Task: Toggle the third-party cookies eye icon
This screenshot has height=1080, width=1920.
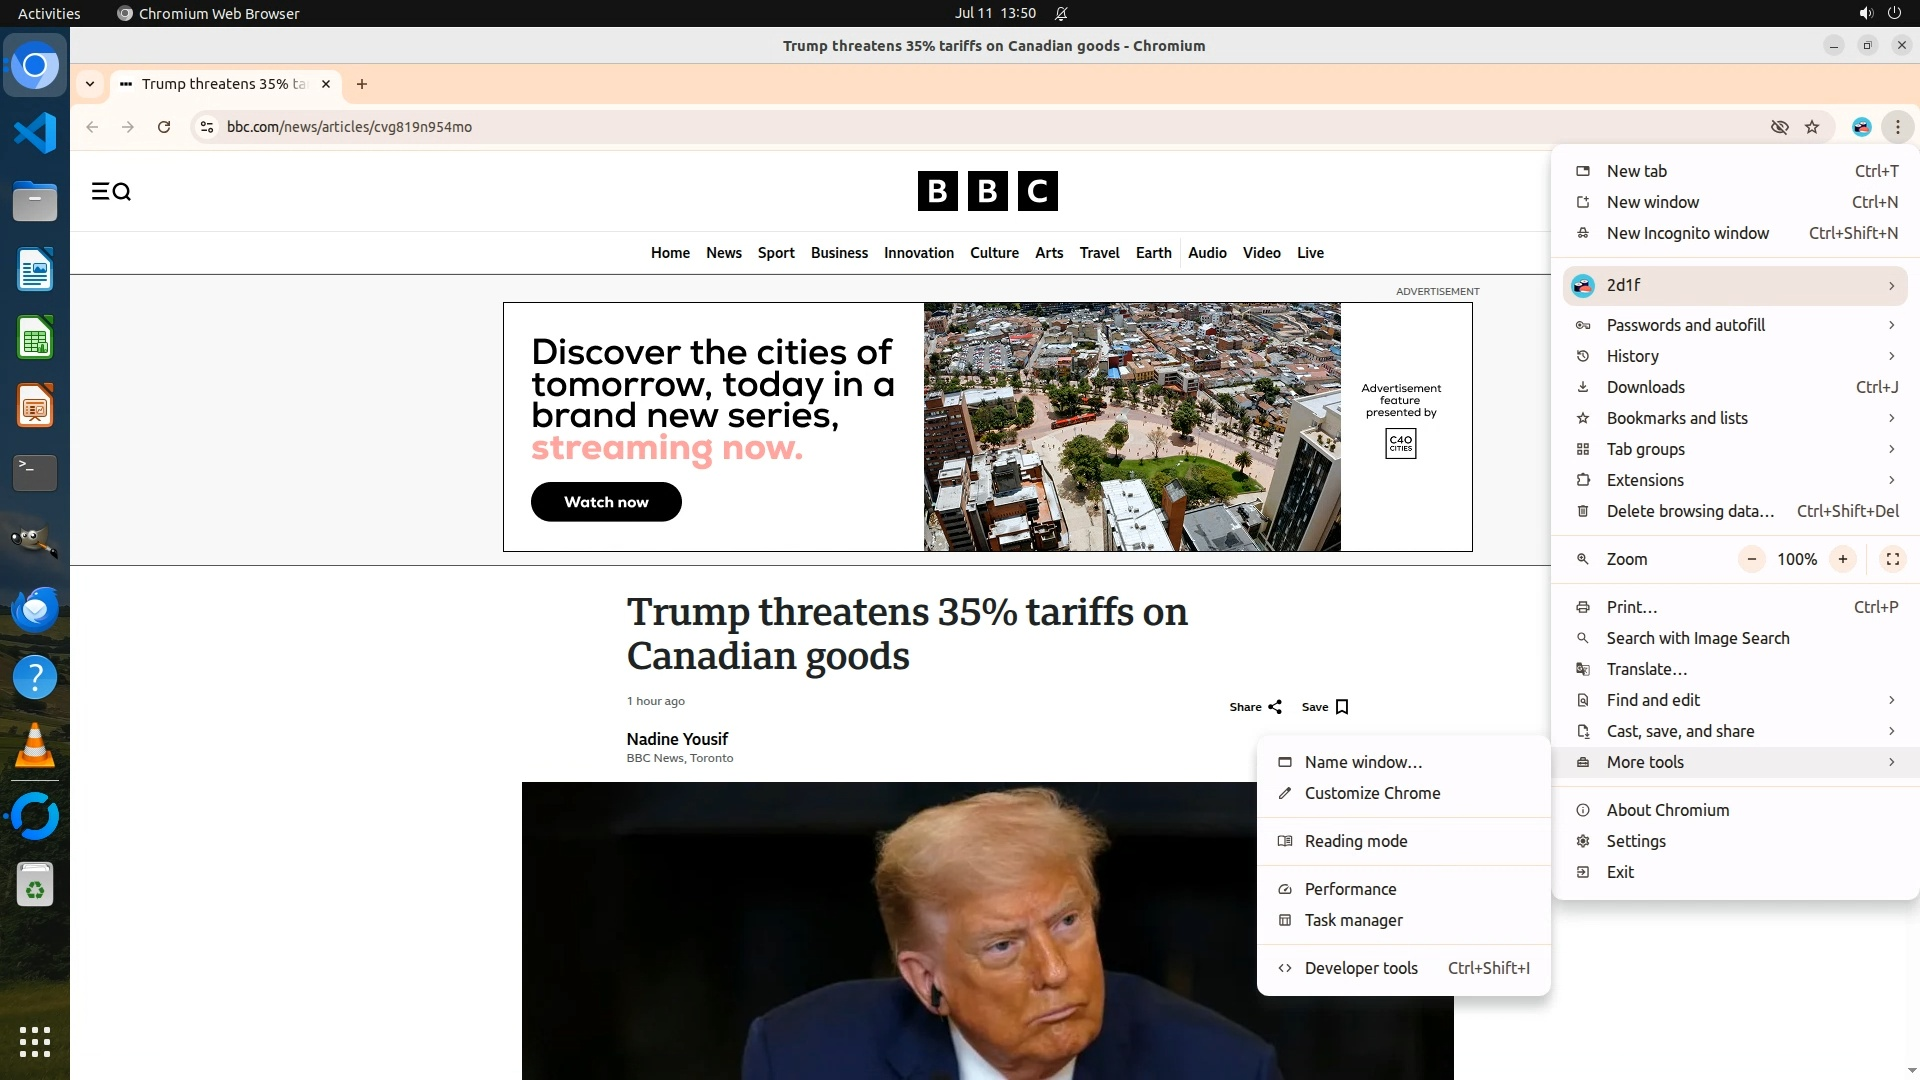Action: click(x=1779, y=127)
